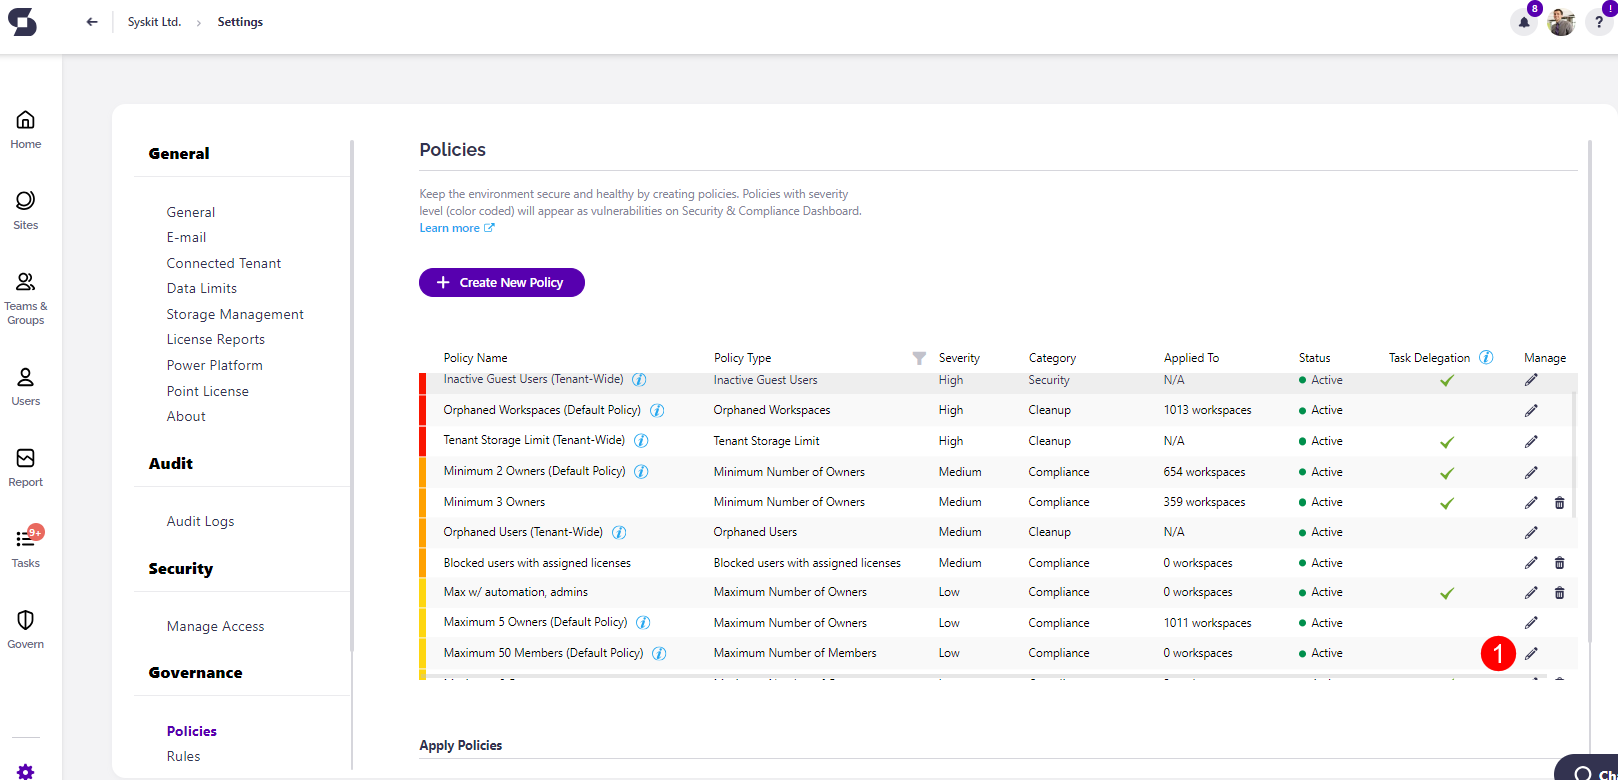Sort by Applied To column header

point(1191,358)
